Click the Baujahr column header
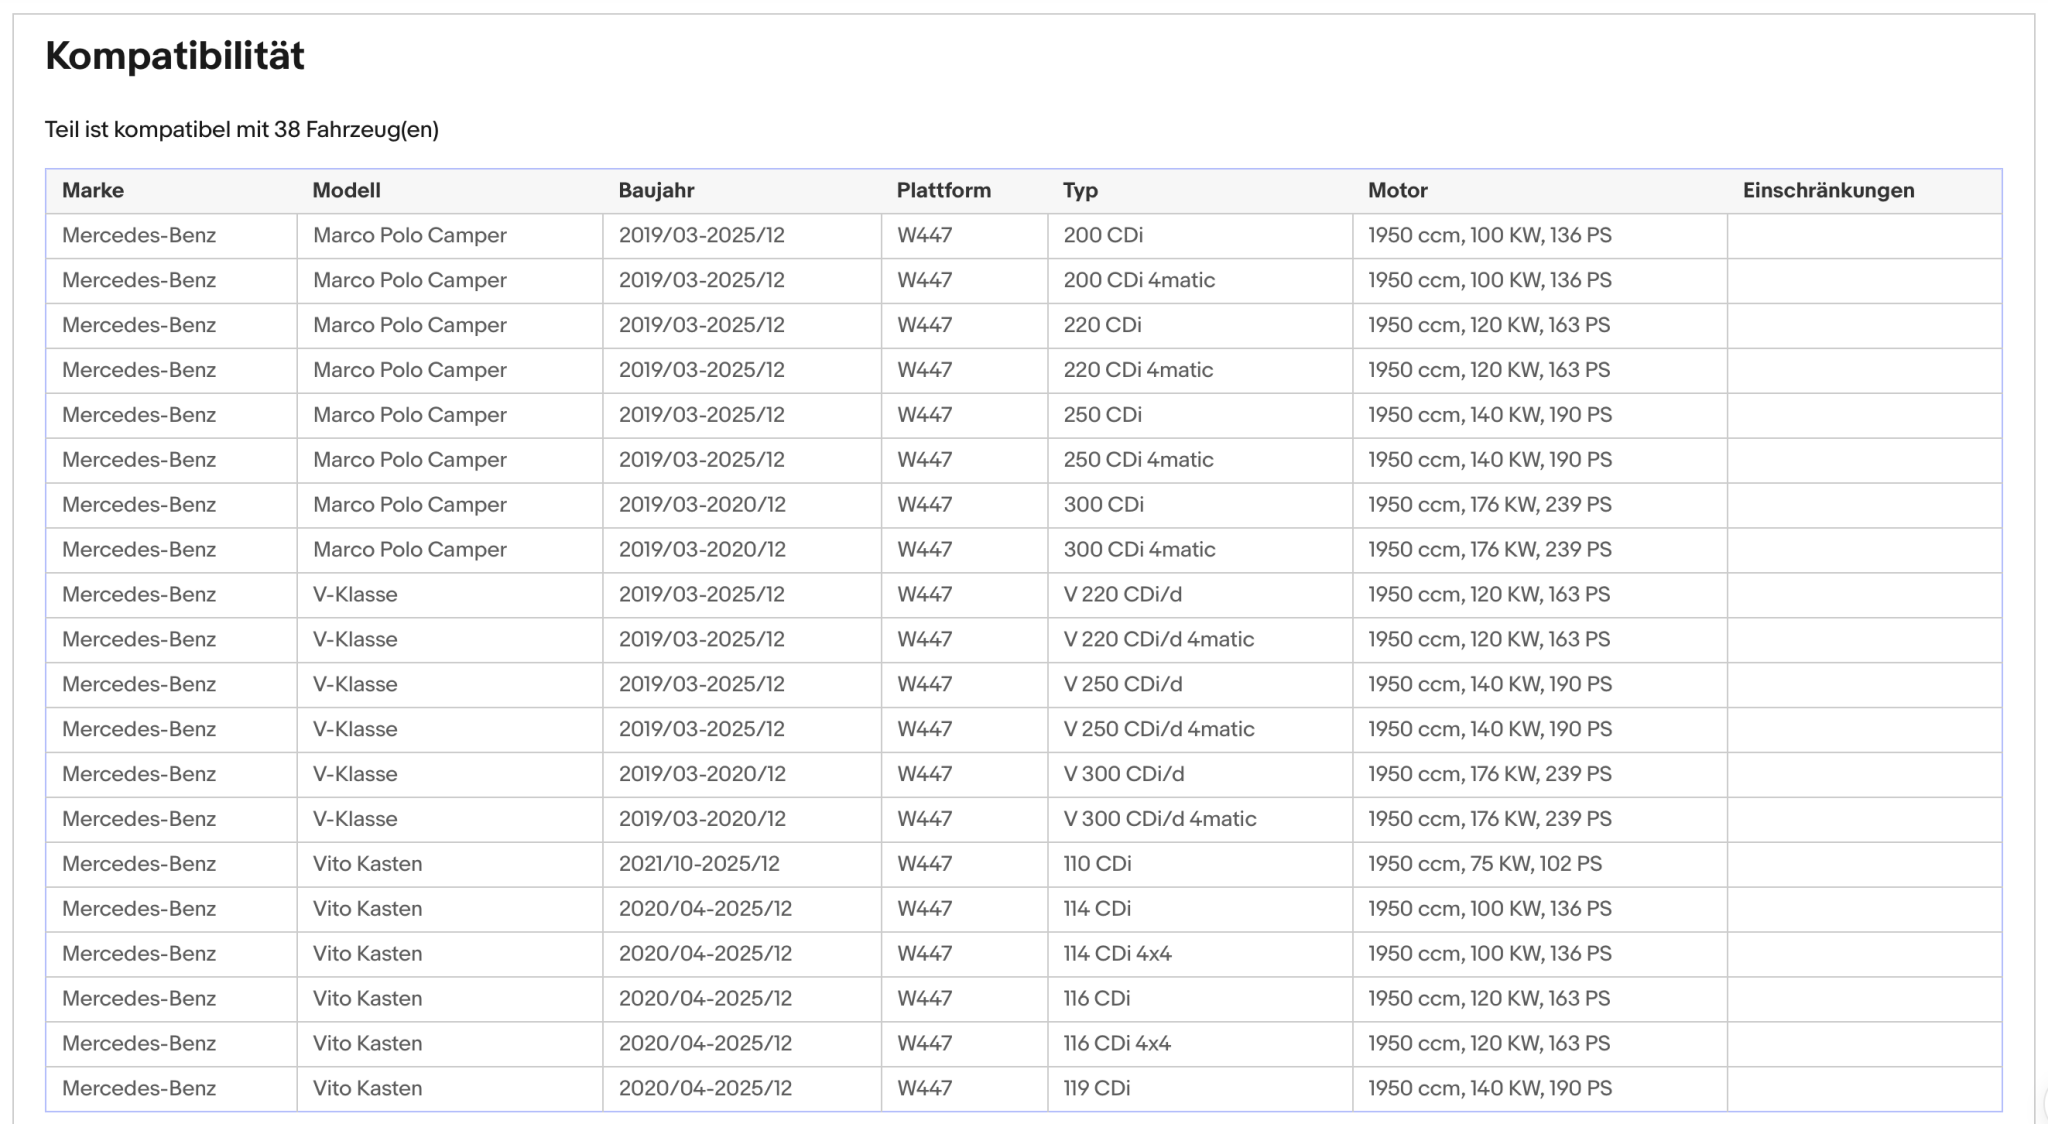This screenshot has height=1124, width=2048. (x=656, y=190)
